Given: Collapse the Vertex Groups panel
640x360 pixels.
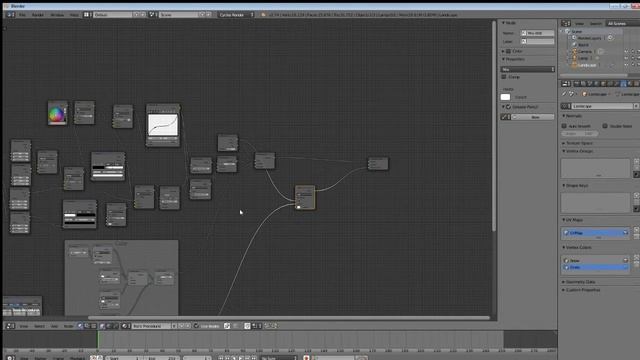Looking at the screenshot, I should (x=577, y=151).
